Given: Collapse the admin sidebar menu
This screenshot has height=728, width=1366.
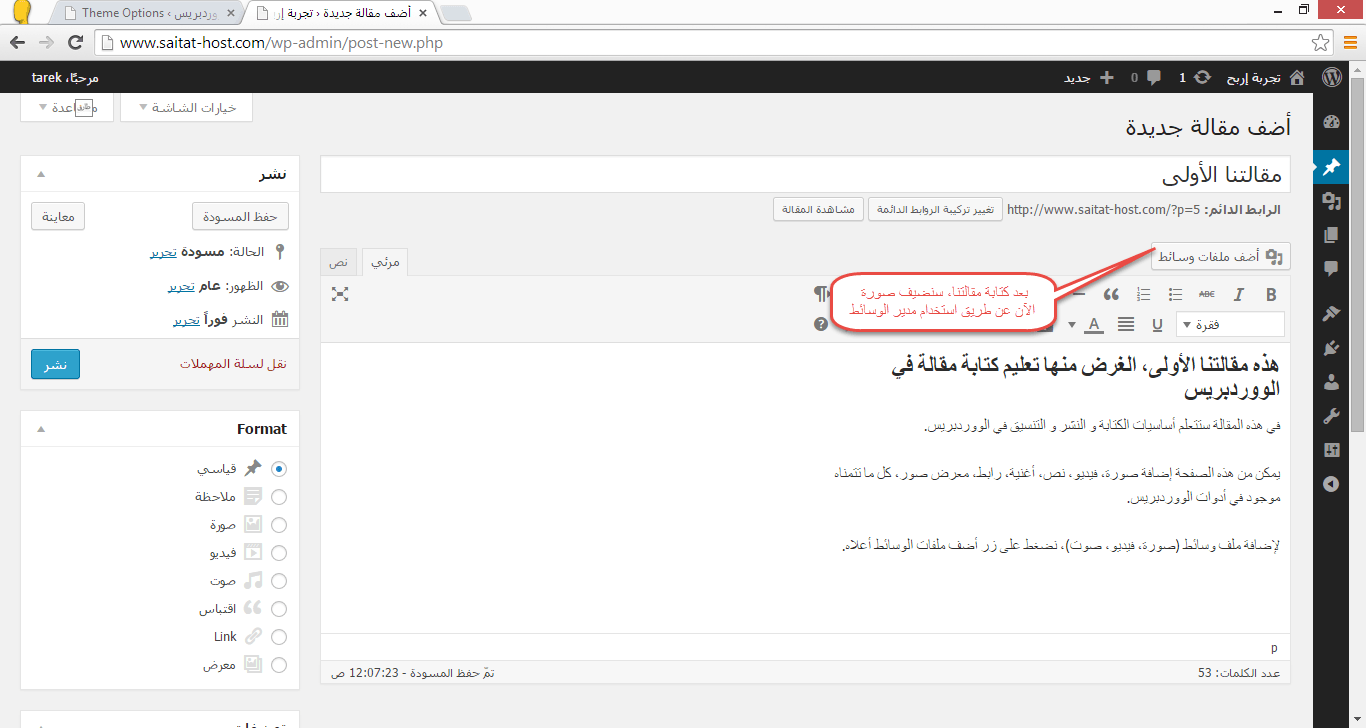Looking at the screenshot, I should click(1331, 484).
